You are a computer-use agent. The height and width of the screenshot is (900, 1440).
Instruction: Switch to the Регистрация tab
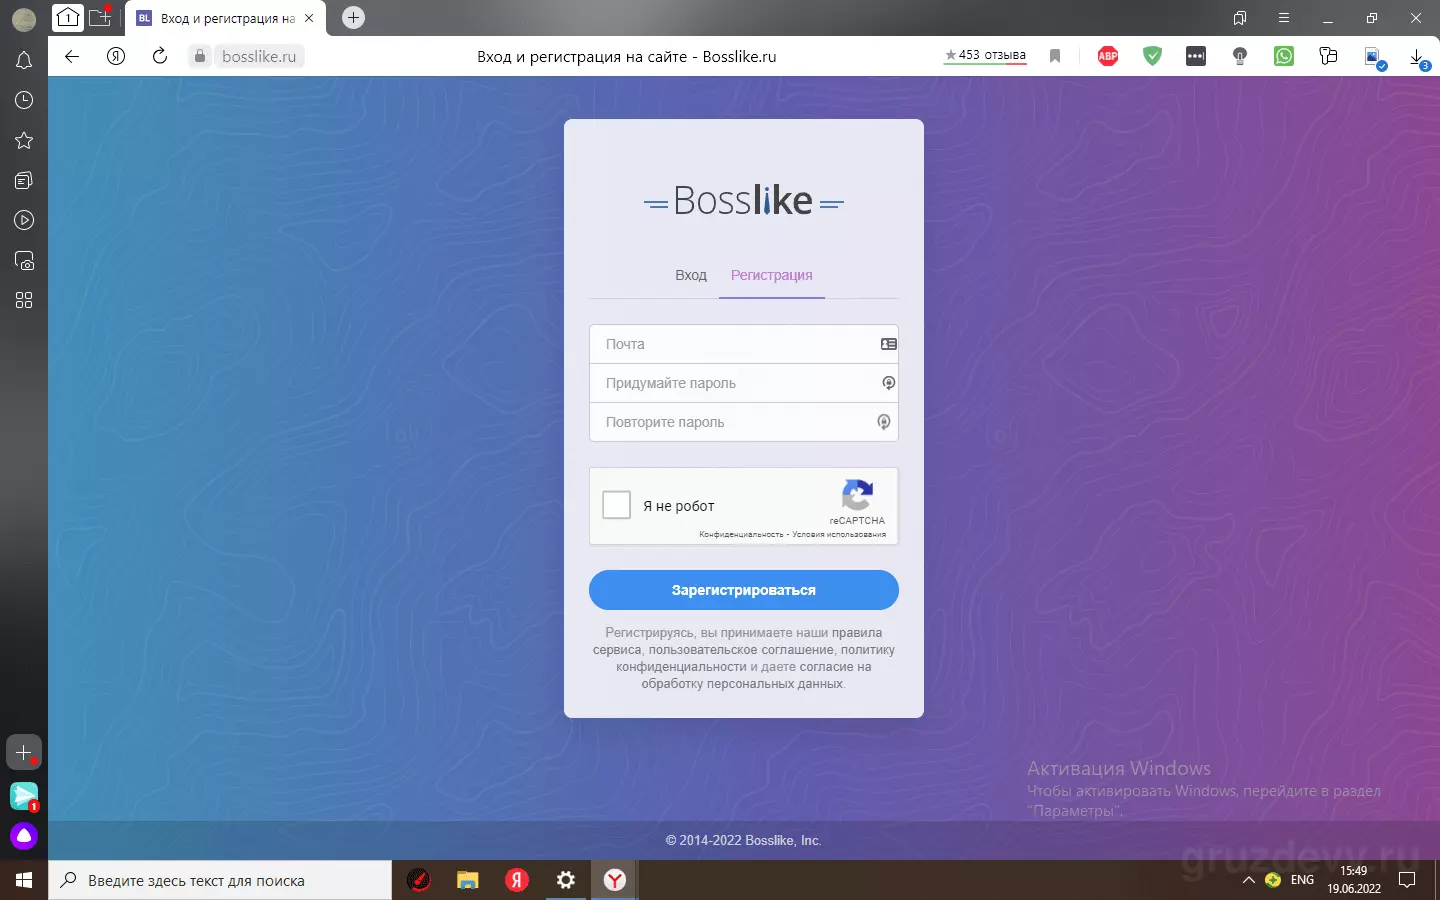click(772, 275)
